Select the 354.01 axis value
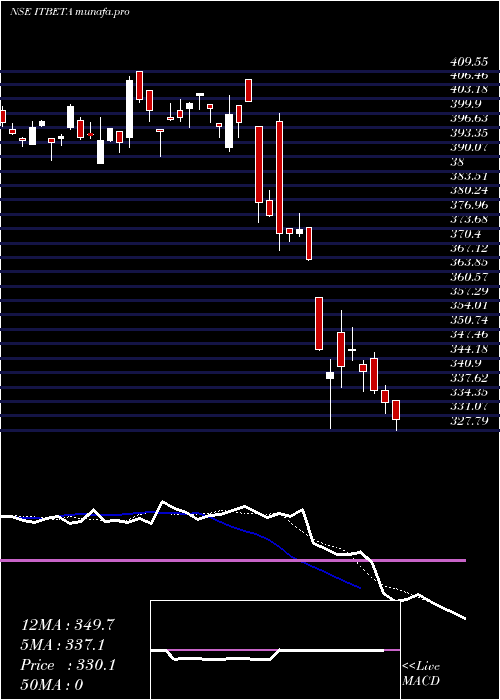 [468, 305]
